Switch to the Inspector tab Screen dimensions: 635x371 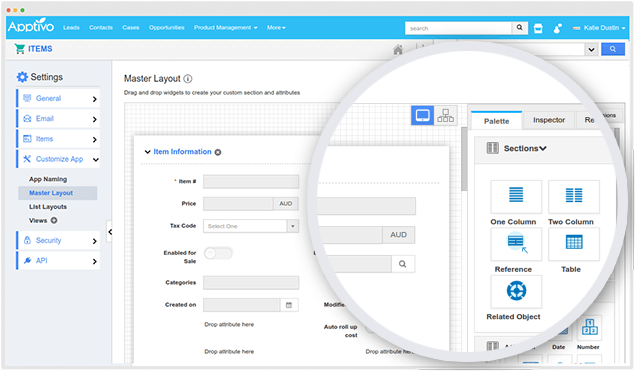click(549, 120)
